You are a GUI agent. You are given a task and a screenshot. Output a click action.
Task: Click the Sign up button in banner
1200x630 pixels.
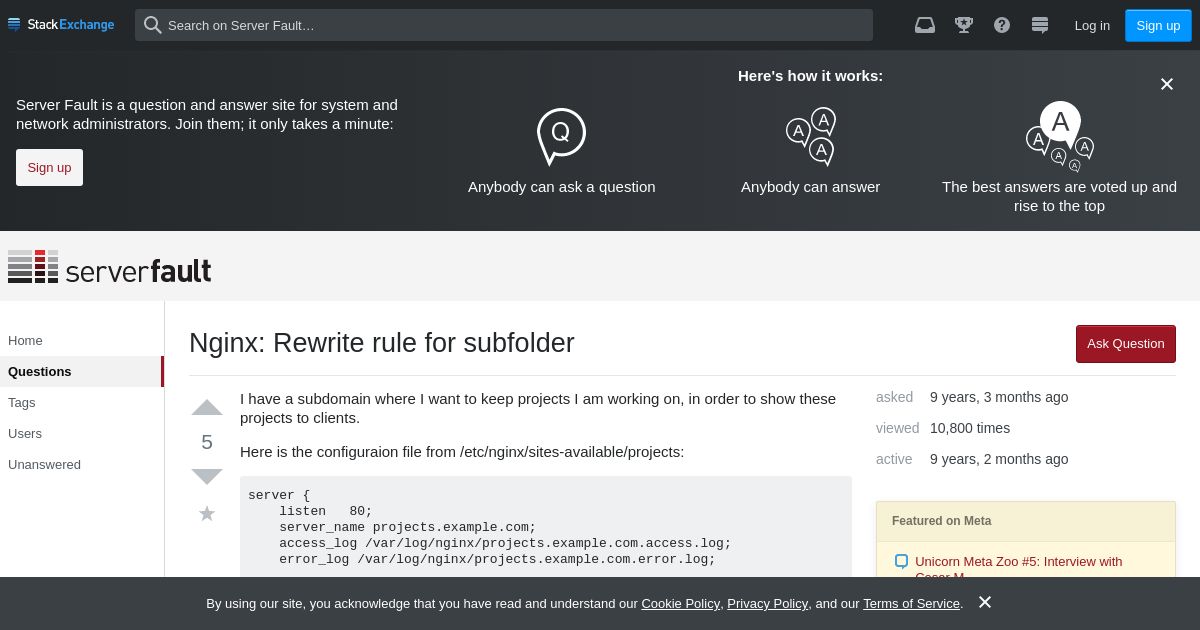(49, 167)
